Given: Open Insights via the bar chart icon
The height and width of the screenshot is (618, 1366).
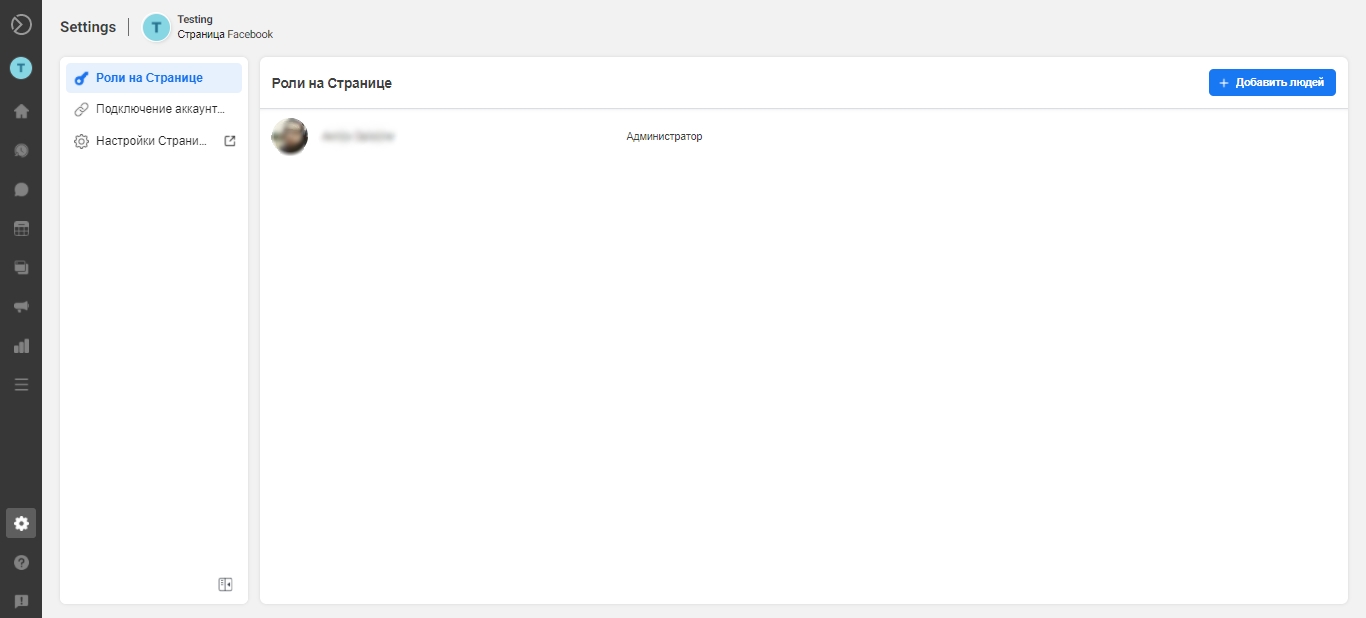Looking at the screenshot, I should click(21, 346).
